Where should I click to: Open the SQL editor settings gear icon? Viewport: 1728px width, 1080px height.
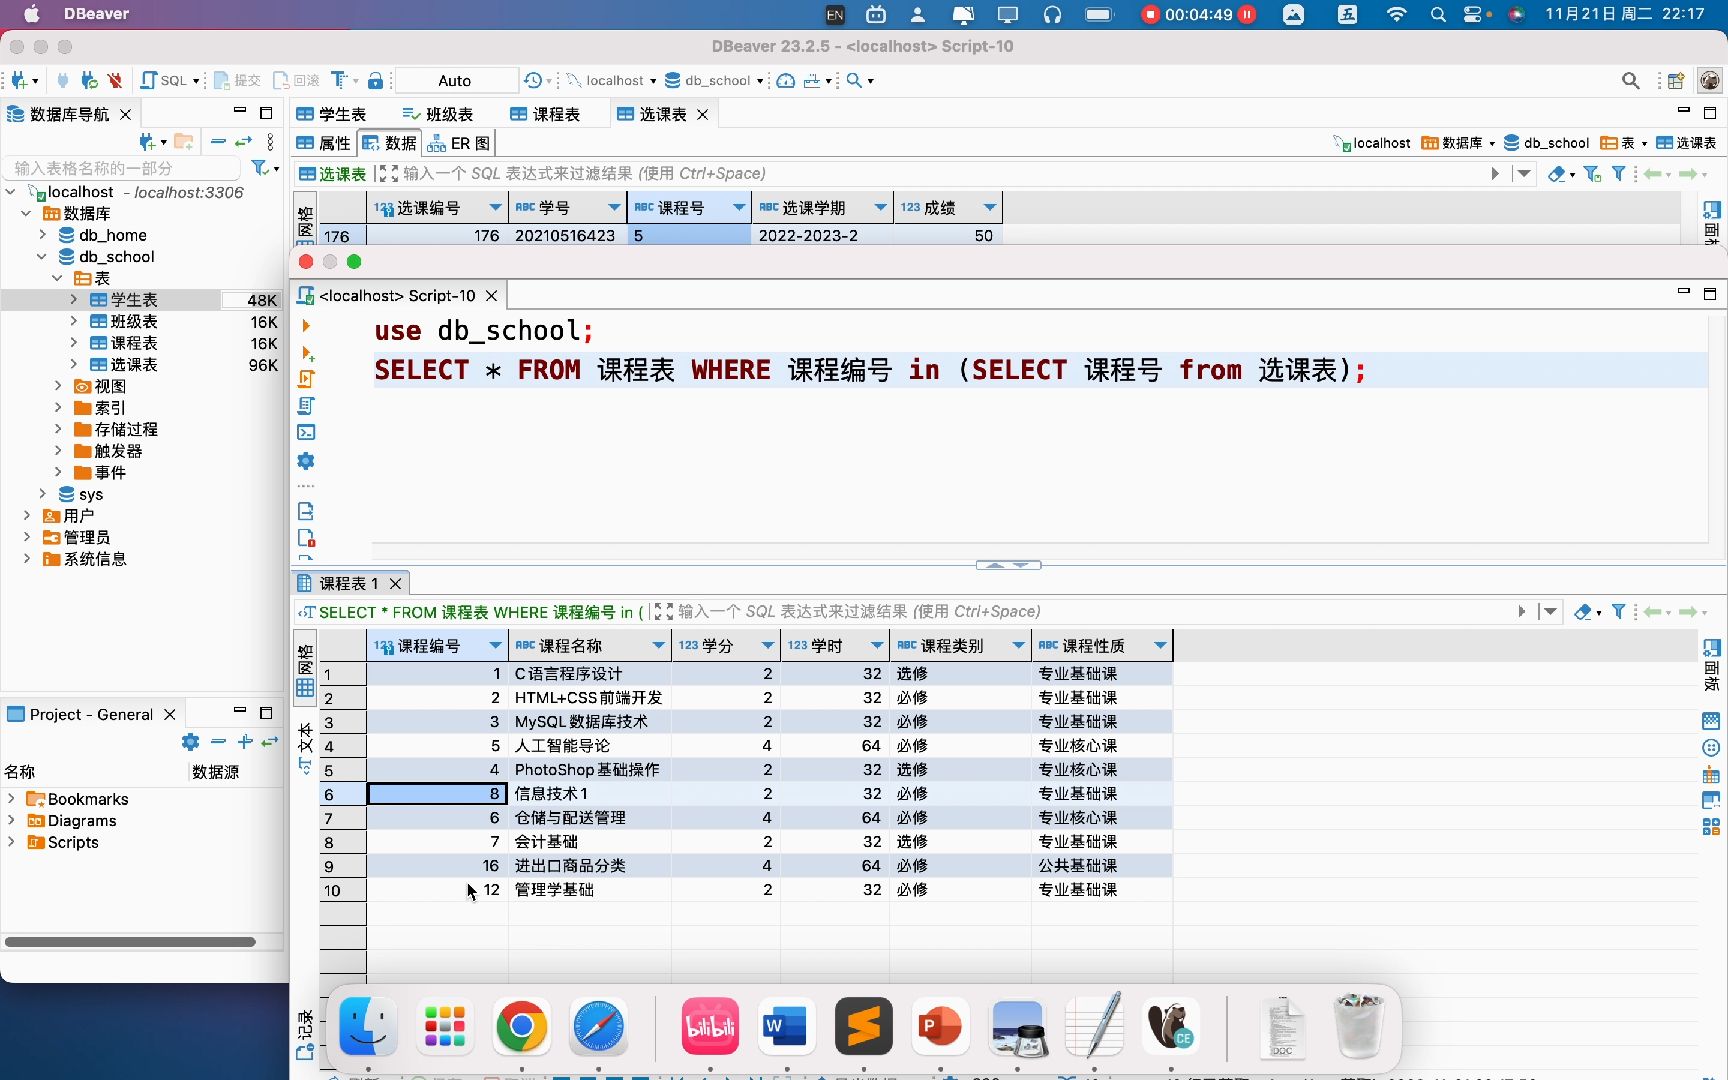pos(305,461)
